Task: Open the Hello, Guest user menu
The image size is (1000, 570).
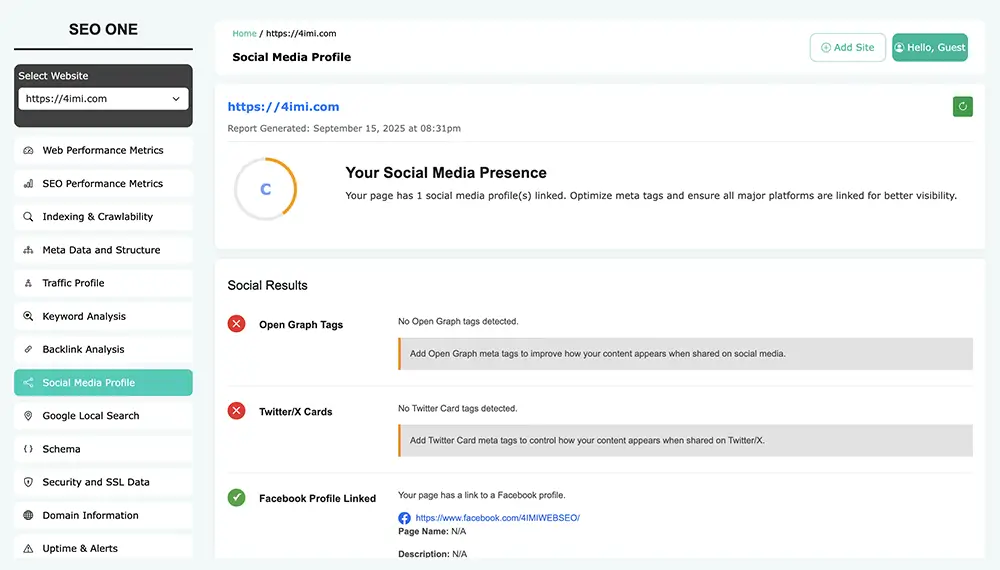Action: (929, 47)
